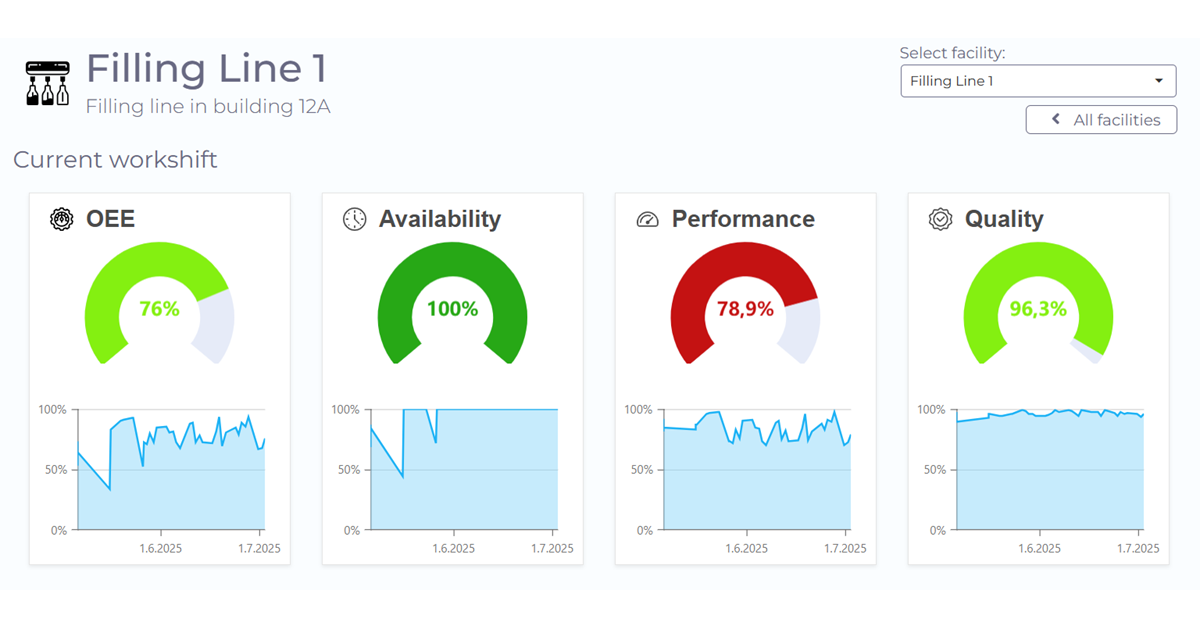Click the red Performance 78,9% gauge

tap(745, 309)
